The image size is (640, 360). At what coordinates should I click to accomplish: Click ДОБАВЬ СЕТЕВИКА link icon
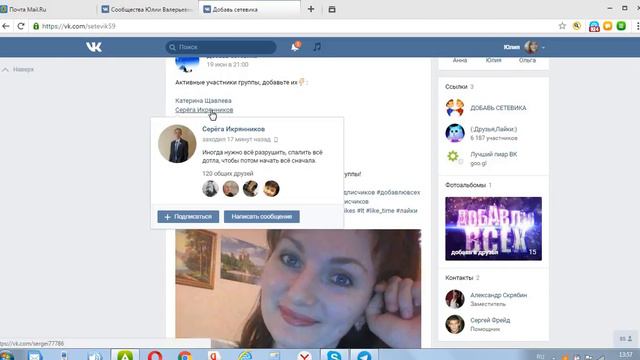tap(455, 108)
